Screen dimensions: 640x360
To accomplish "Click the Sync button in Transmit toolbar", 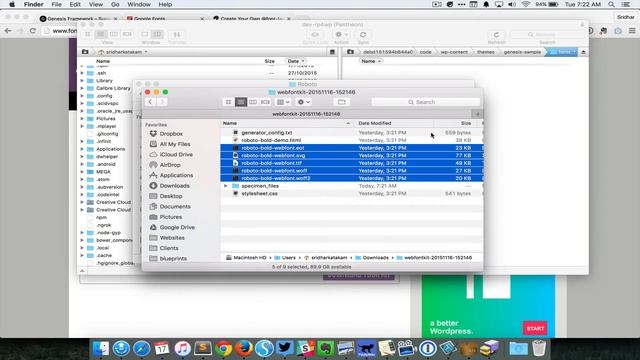I will click(x=363, y=36).
